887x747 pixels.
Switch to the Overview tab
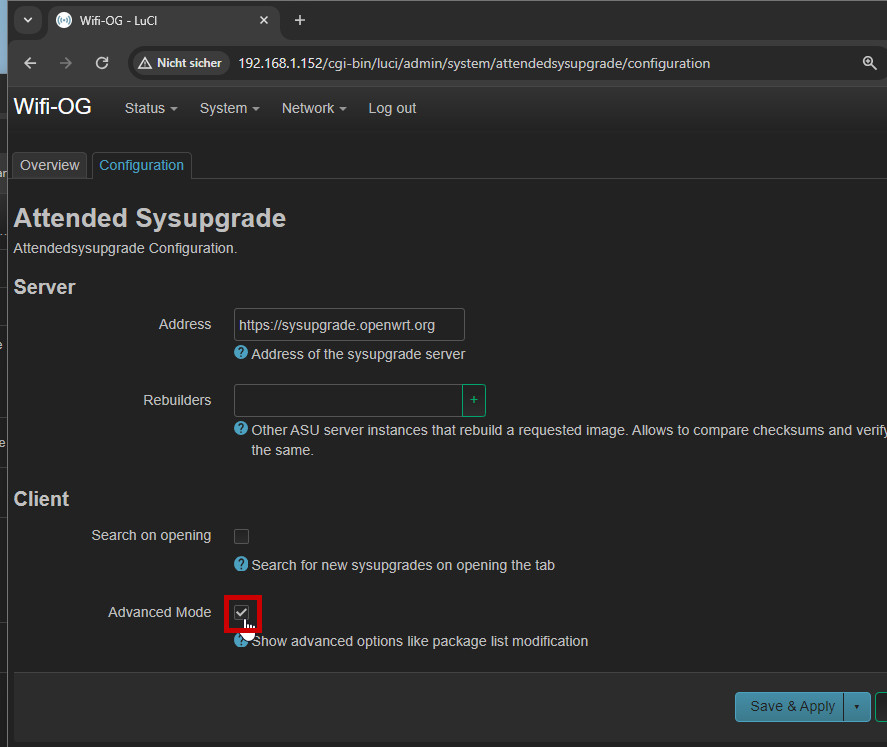[50, 165]
